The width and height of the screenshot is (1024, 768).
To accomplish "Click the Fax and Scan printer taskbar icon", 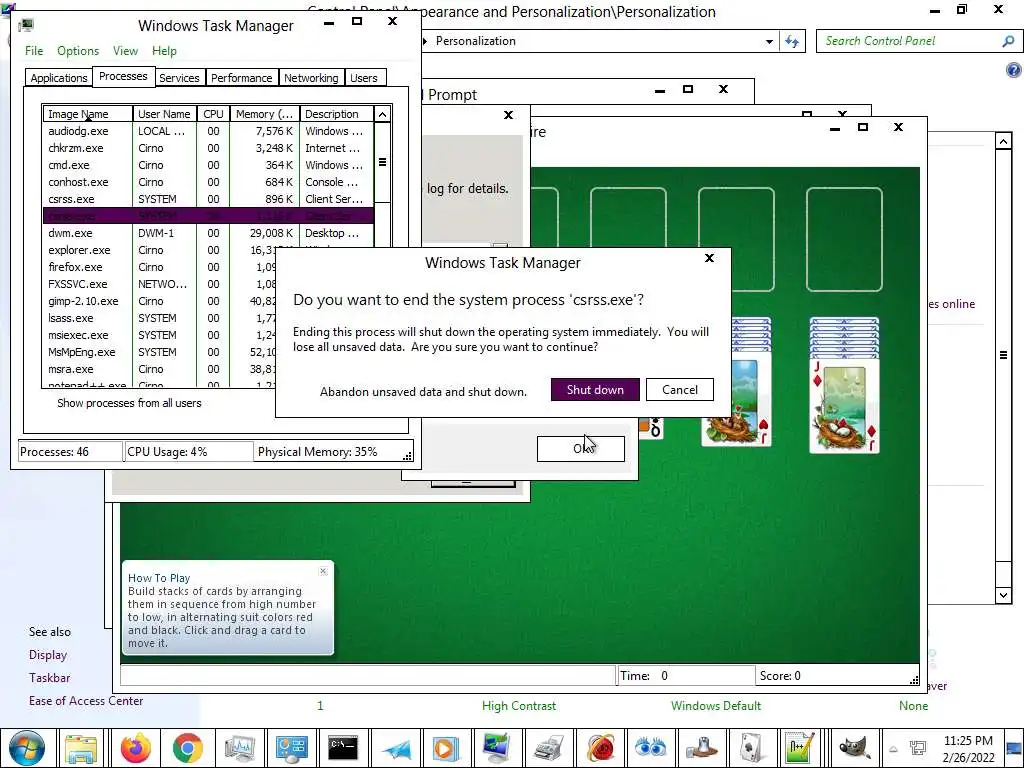I will [x=550, y=748].
